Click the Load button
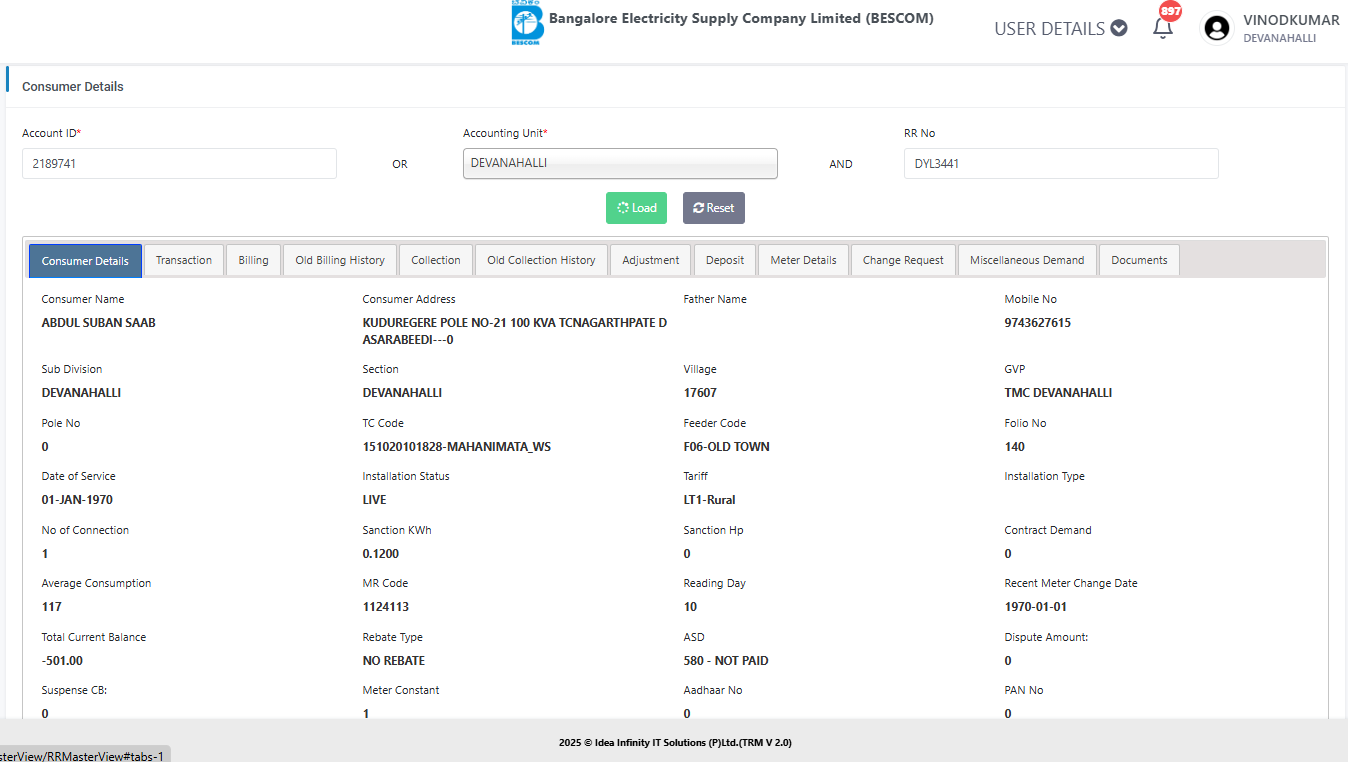This screenshot has height=762, width=1348. pyautogui.click(x=636, y=208)
